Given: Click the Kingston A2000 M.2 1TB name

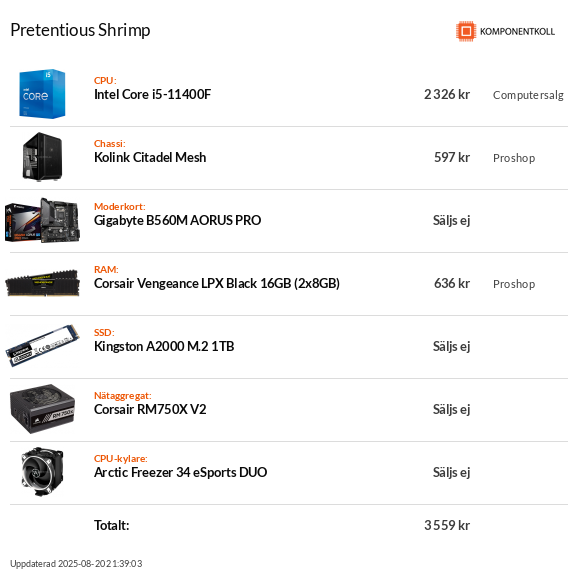Looking at the screenshot, I should [x=164, y=346].
